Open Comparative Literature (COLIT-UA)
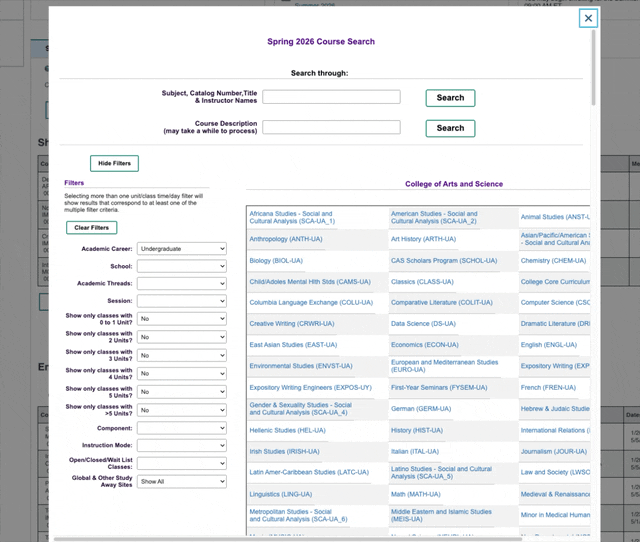Image resolution: width=640 pixels, height=542 pixels. [x=442, y=302]
